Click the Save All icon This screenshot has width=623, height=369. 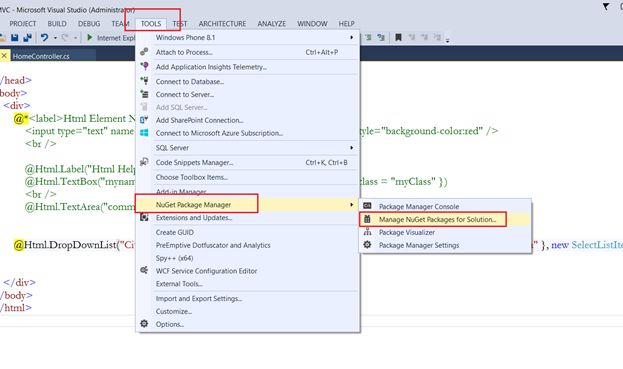tap(27, 38)
